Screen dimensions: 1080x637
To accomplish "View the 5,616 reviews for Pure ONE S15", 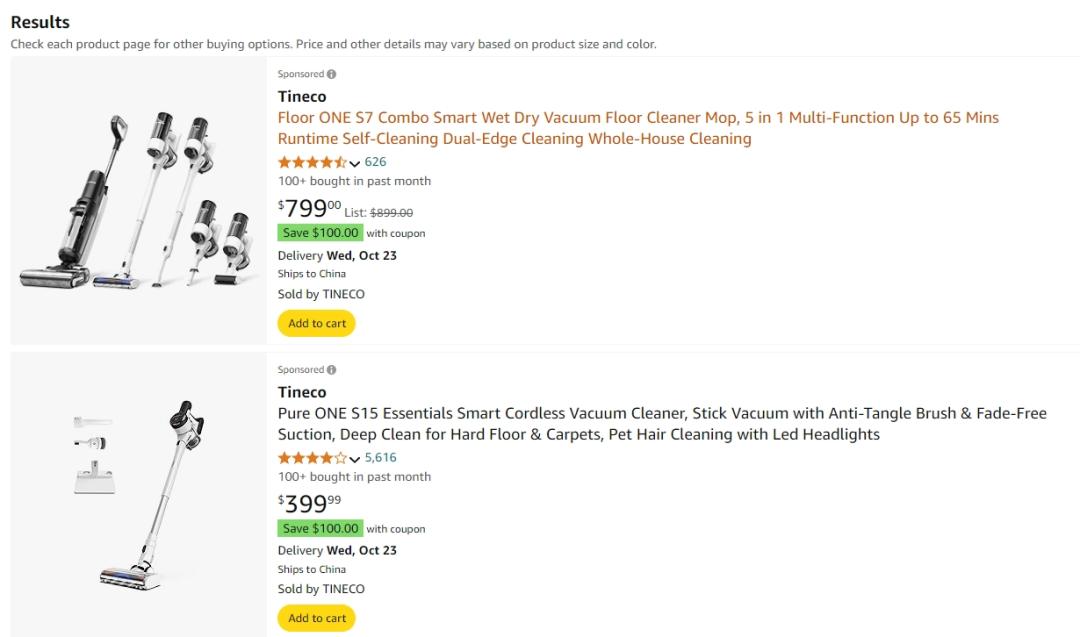I will click(x=381, y=458).
